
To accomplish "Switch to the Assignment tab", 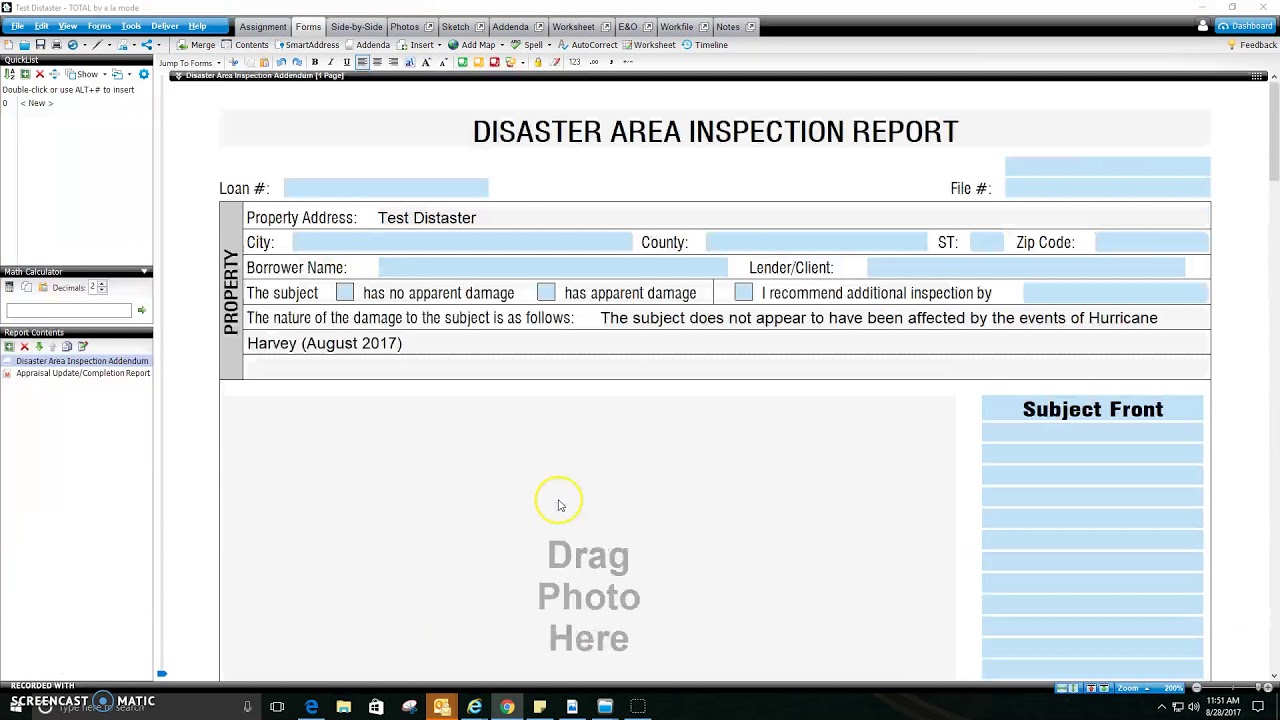I will coord(263,27).
